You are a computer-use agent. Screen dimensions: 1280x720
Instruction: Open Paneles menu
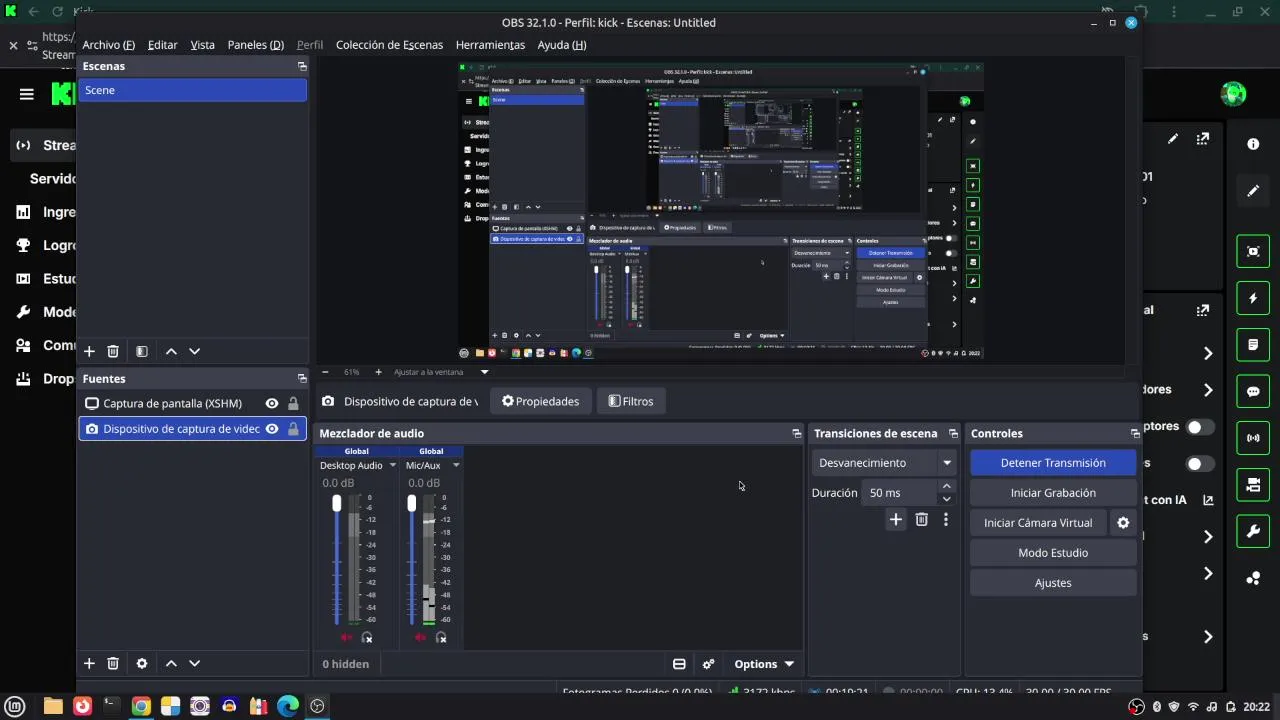point(256,45)
